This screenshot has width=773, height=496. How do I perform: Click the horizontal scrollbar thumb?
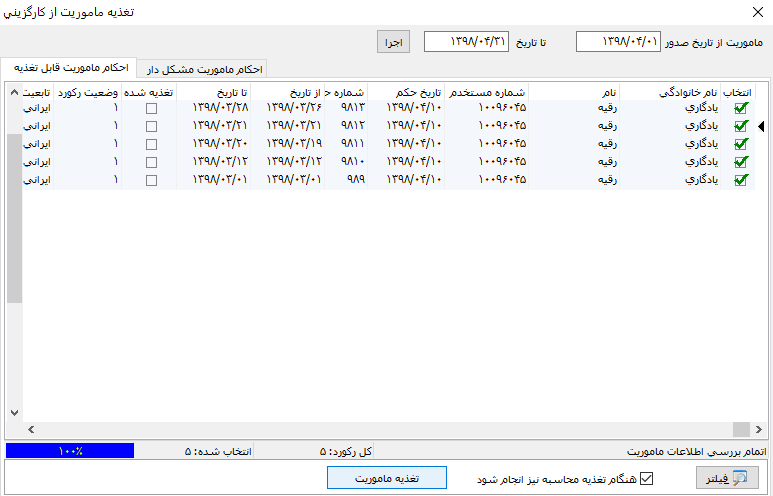point(741,429)
